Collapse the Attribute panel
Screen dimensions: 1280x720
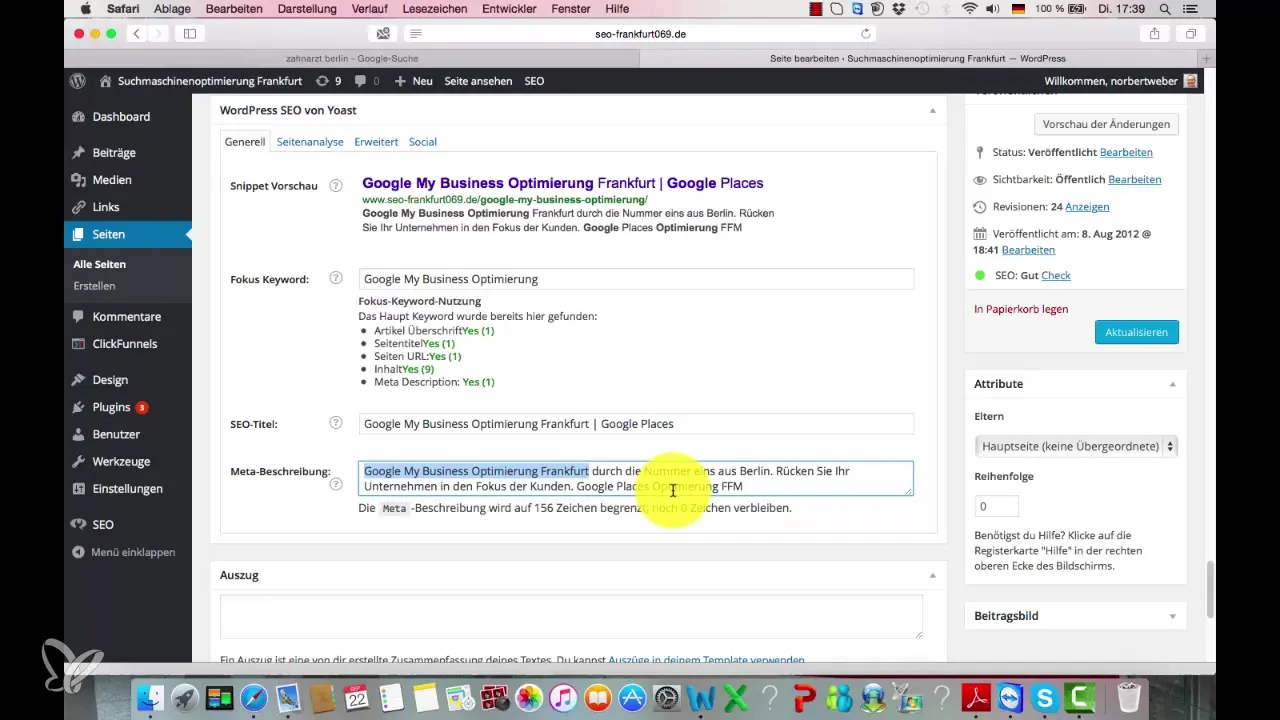[x=1172, y=384]
